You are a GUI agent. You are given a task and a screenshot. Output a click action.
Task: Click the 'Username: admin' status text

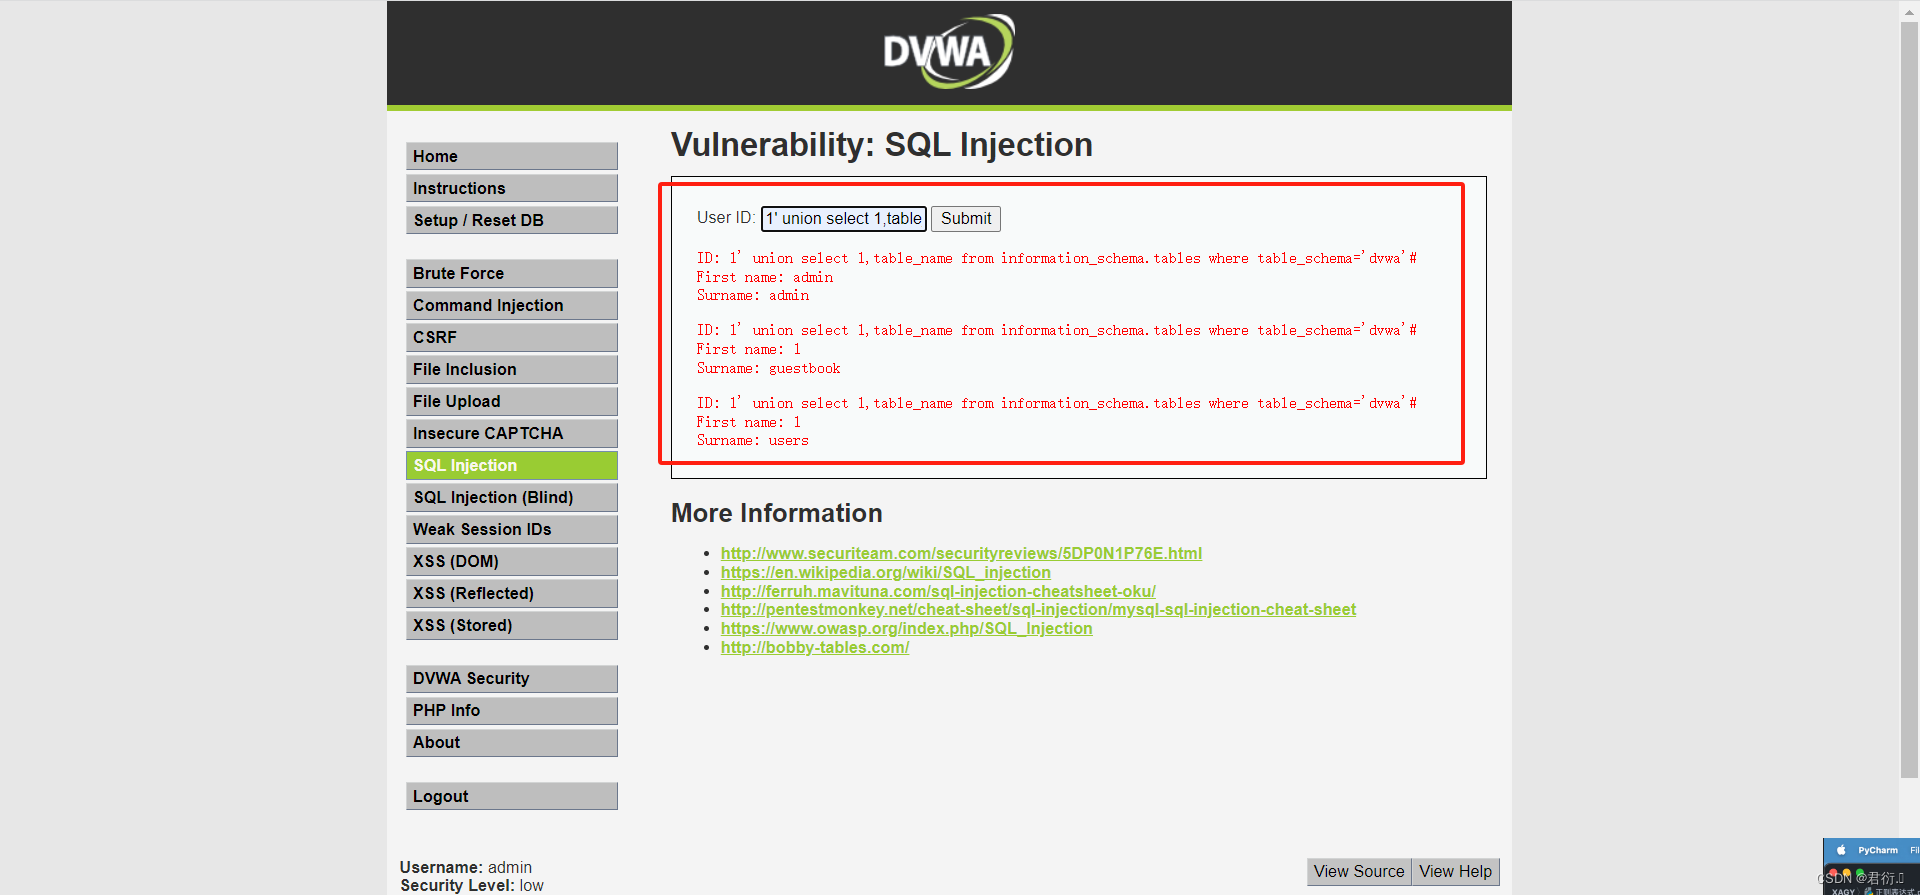tap(466, 867)
